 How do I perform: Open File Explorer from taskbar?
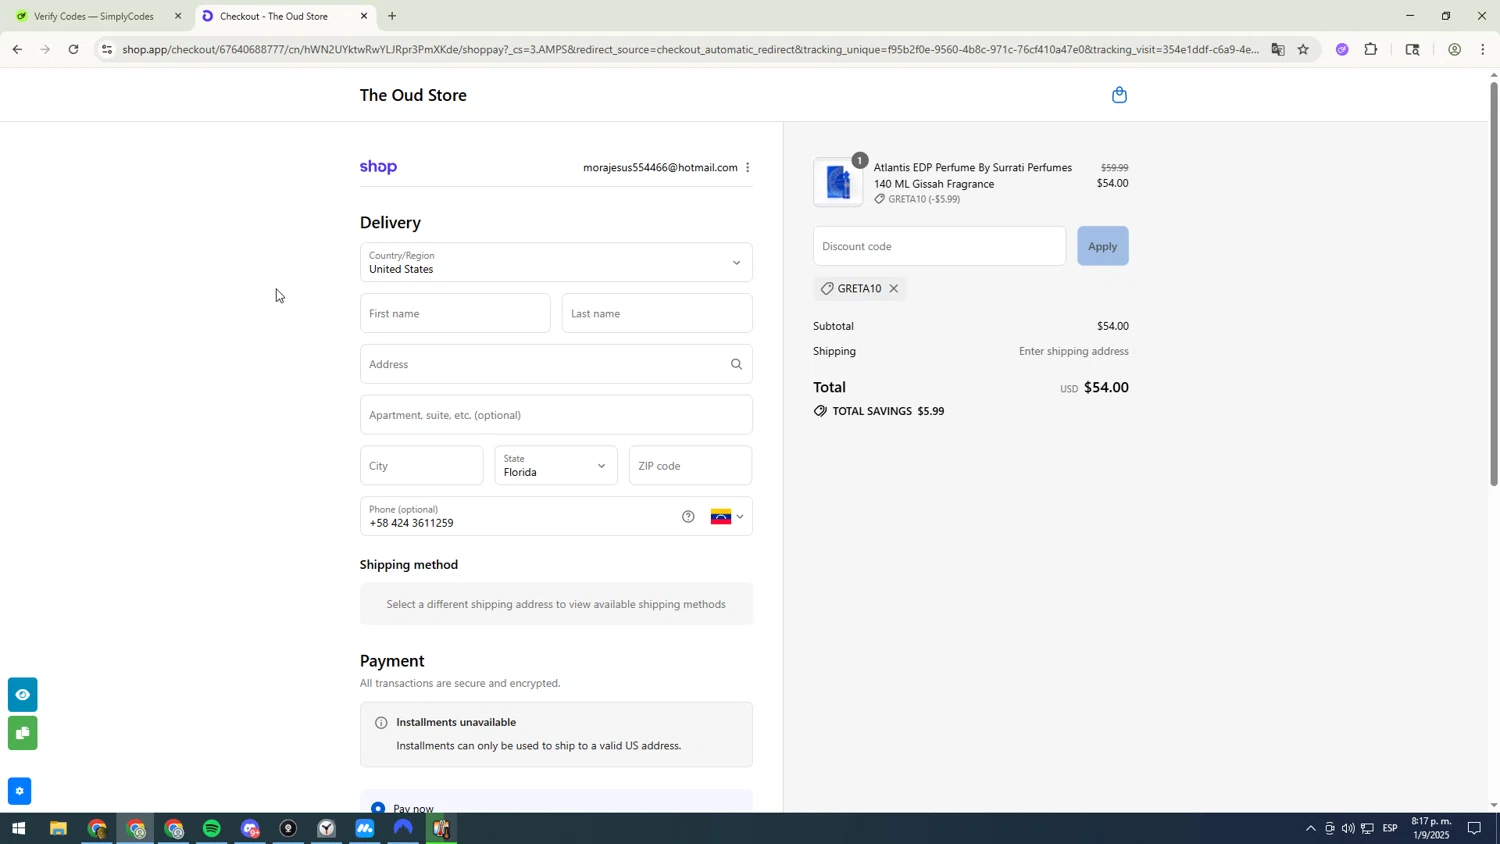58,829
